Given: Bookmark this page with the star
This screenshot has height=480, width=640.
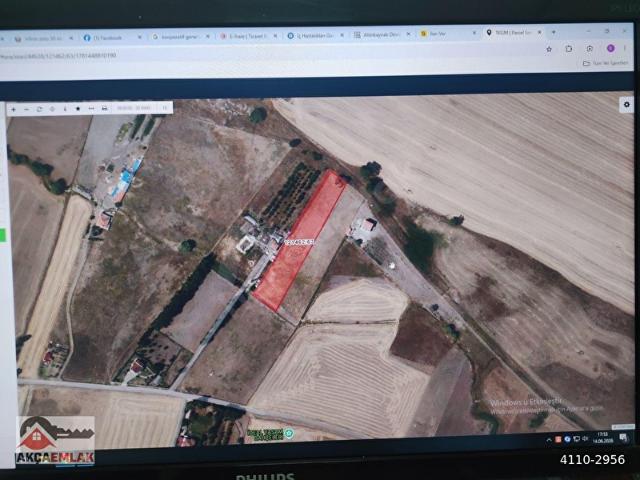Looking at the screenshot, I should click(x=549, y=49).
